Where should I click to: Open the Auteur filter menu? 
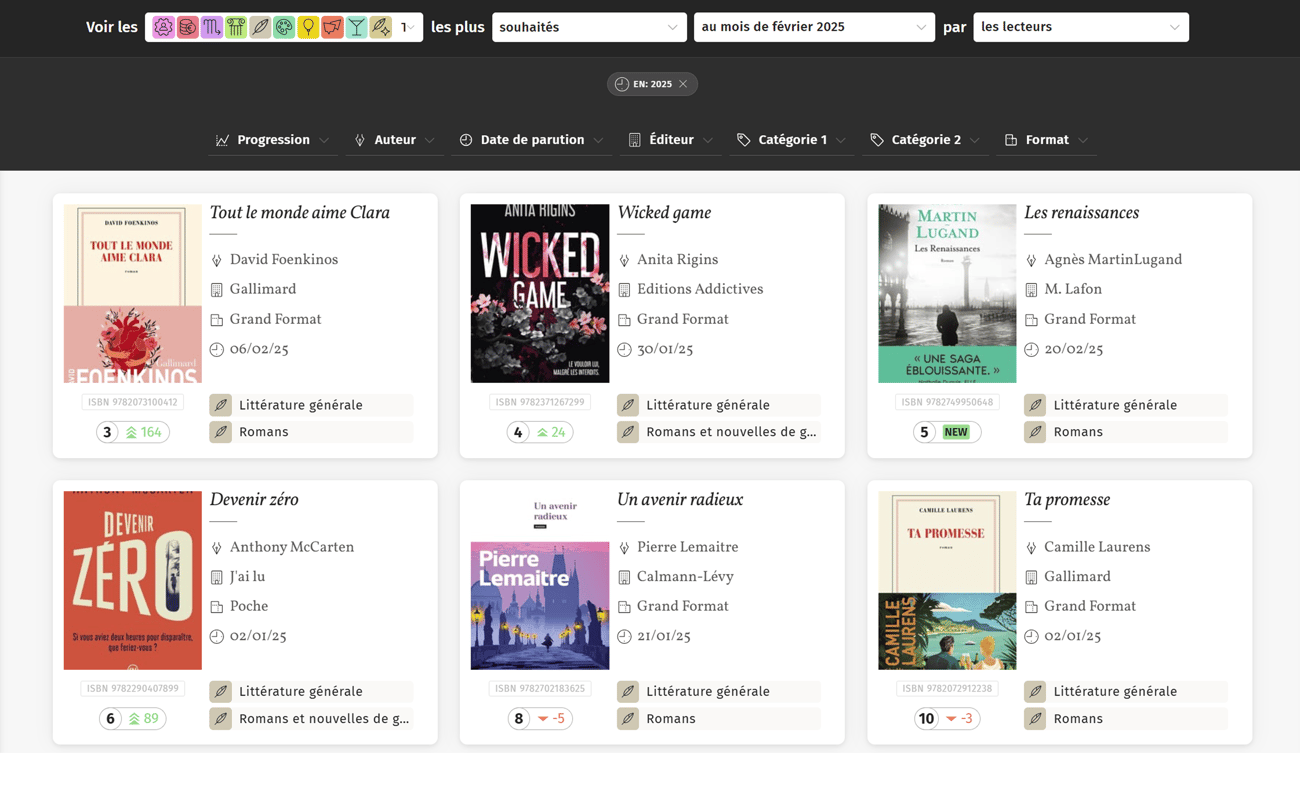(x=395, y=140)
